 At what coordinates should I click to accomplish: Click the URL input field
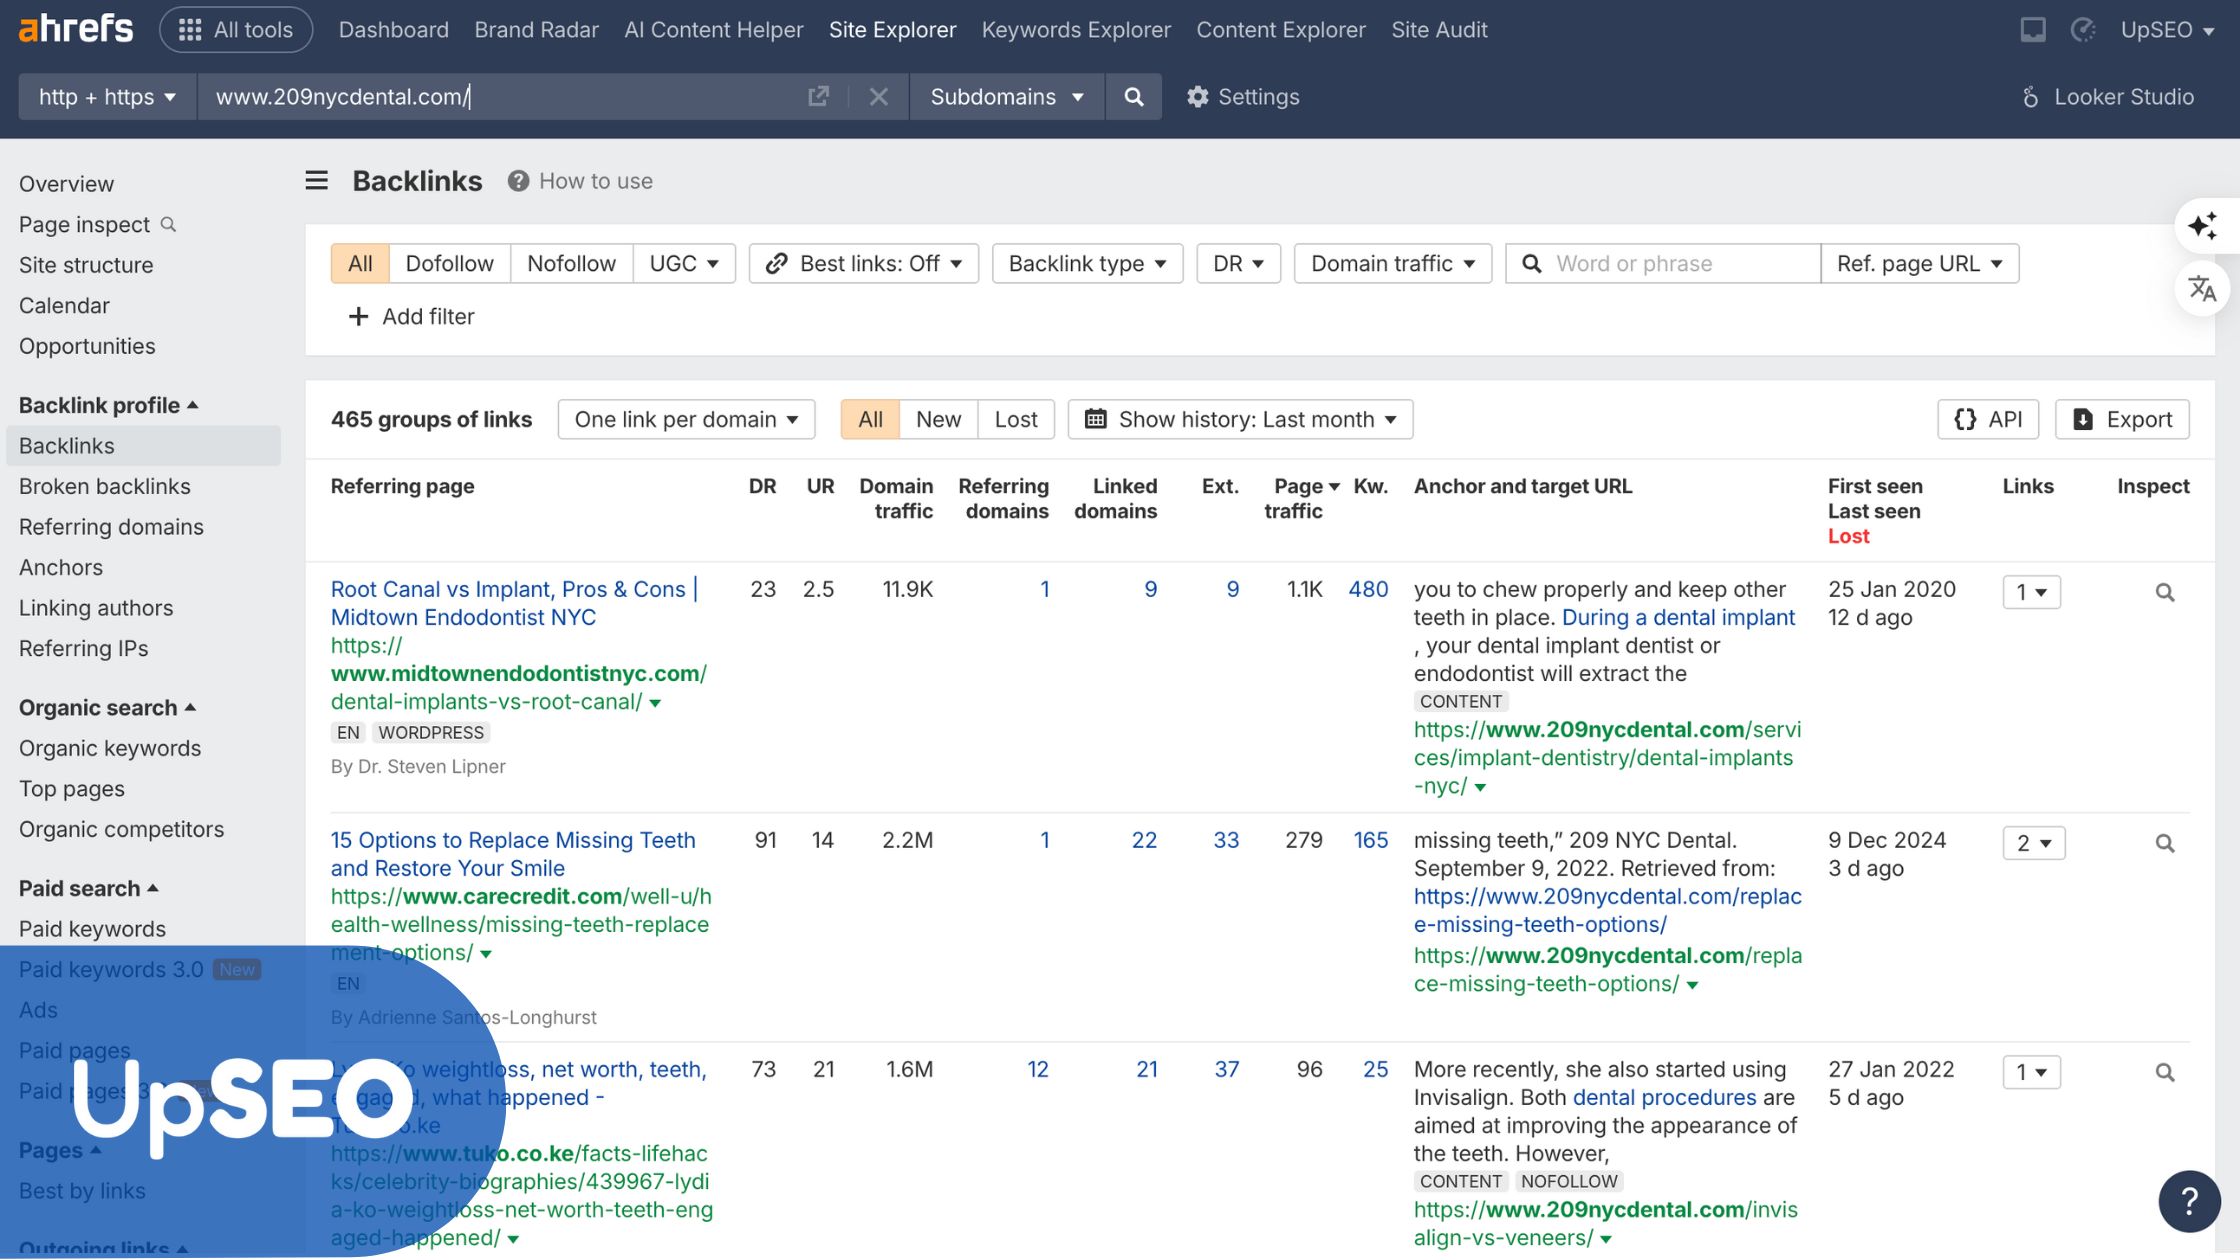500,97
